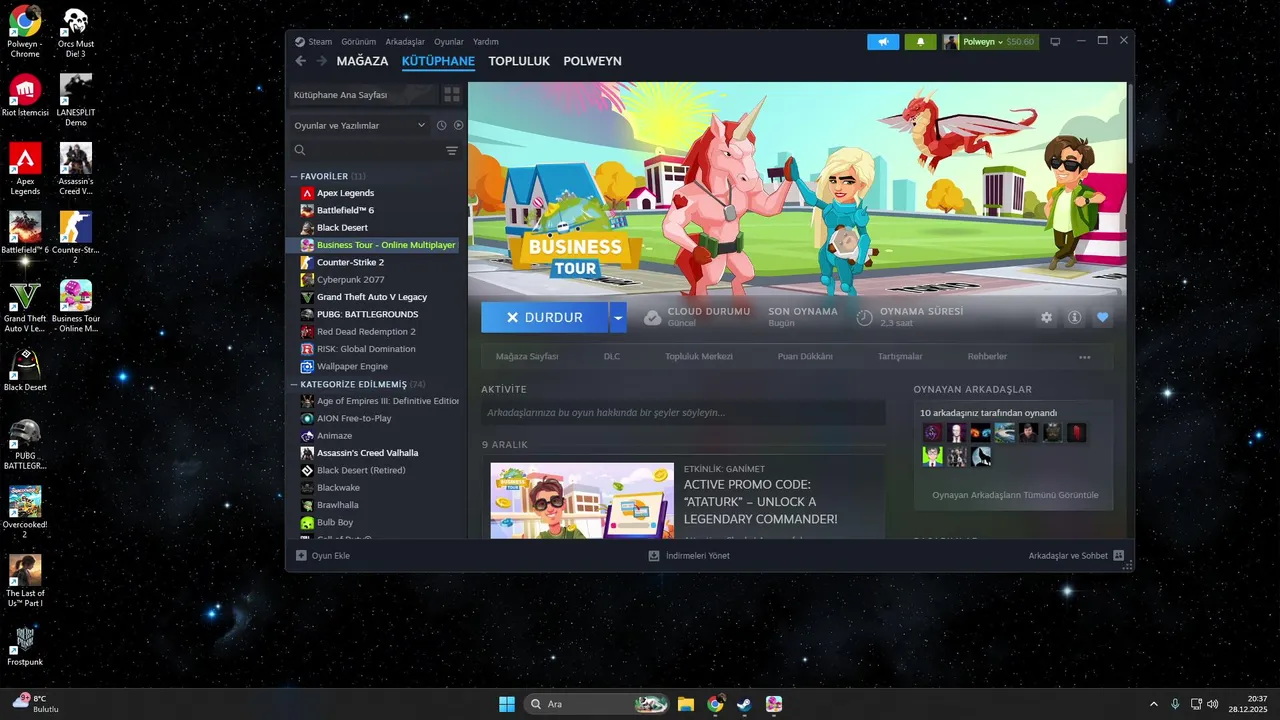Image resolution: width=1280 pixels, height=720 pixels.
Task: Open Tartışmalar link
Action: point(900,357)
